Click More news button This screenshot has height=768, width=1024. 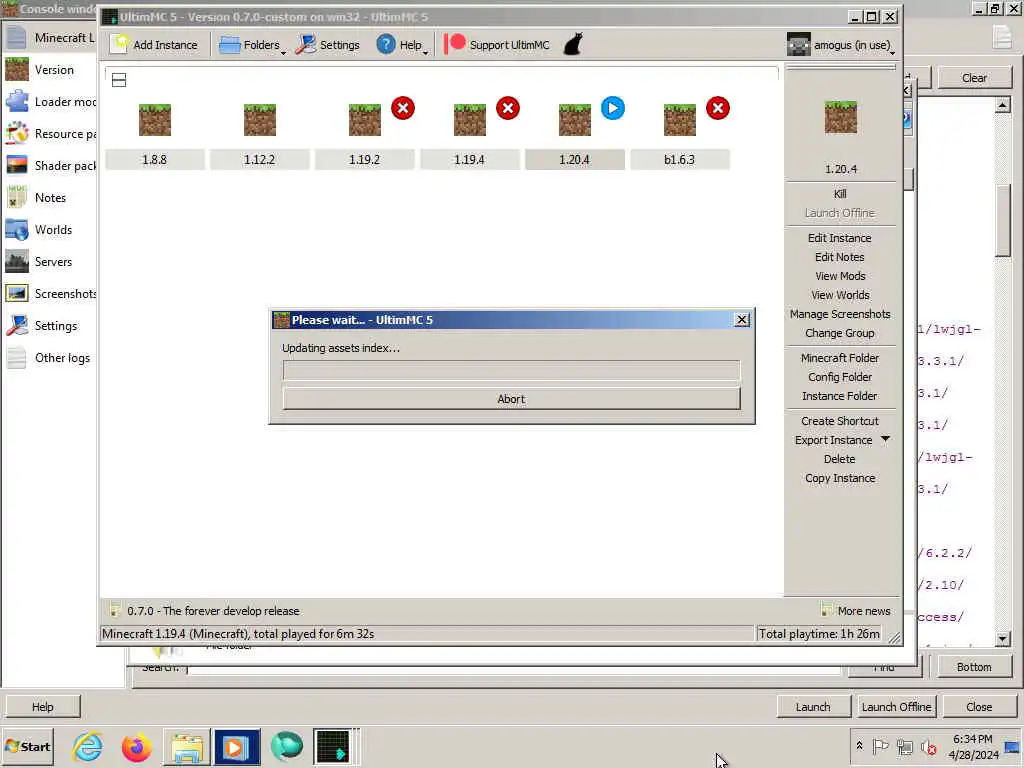pyautogui.click(x=856, y=611)
